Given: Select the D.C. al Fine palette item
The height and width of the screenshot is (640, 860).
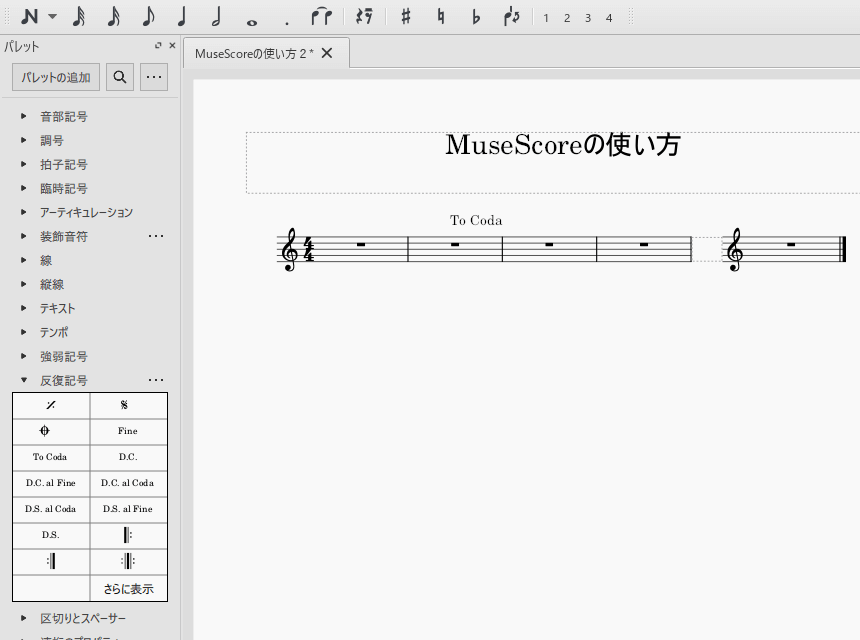Looking at the screenshot, I should tap(51, 483).
